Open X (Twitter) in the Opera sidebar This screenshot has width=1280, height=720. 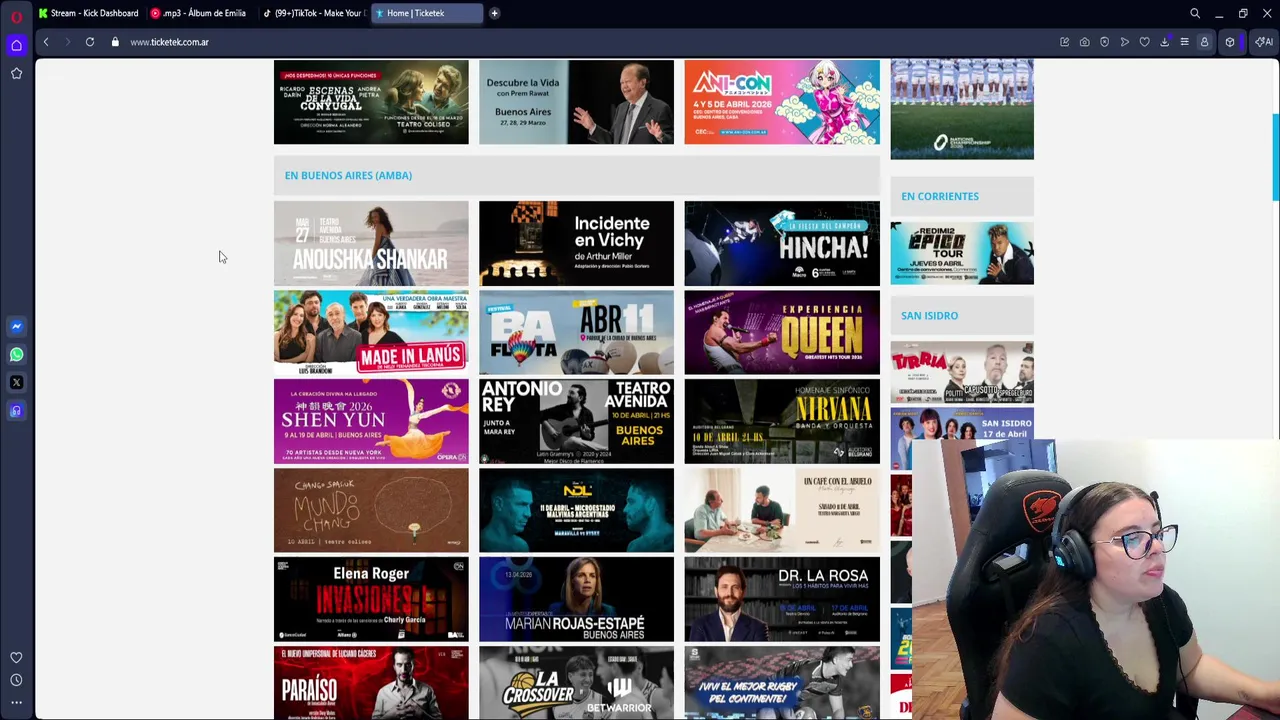point(16,382)
